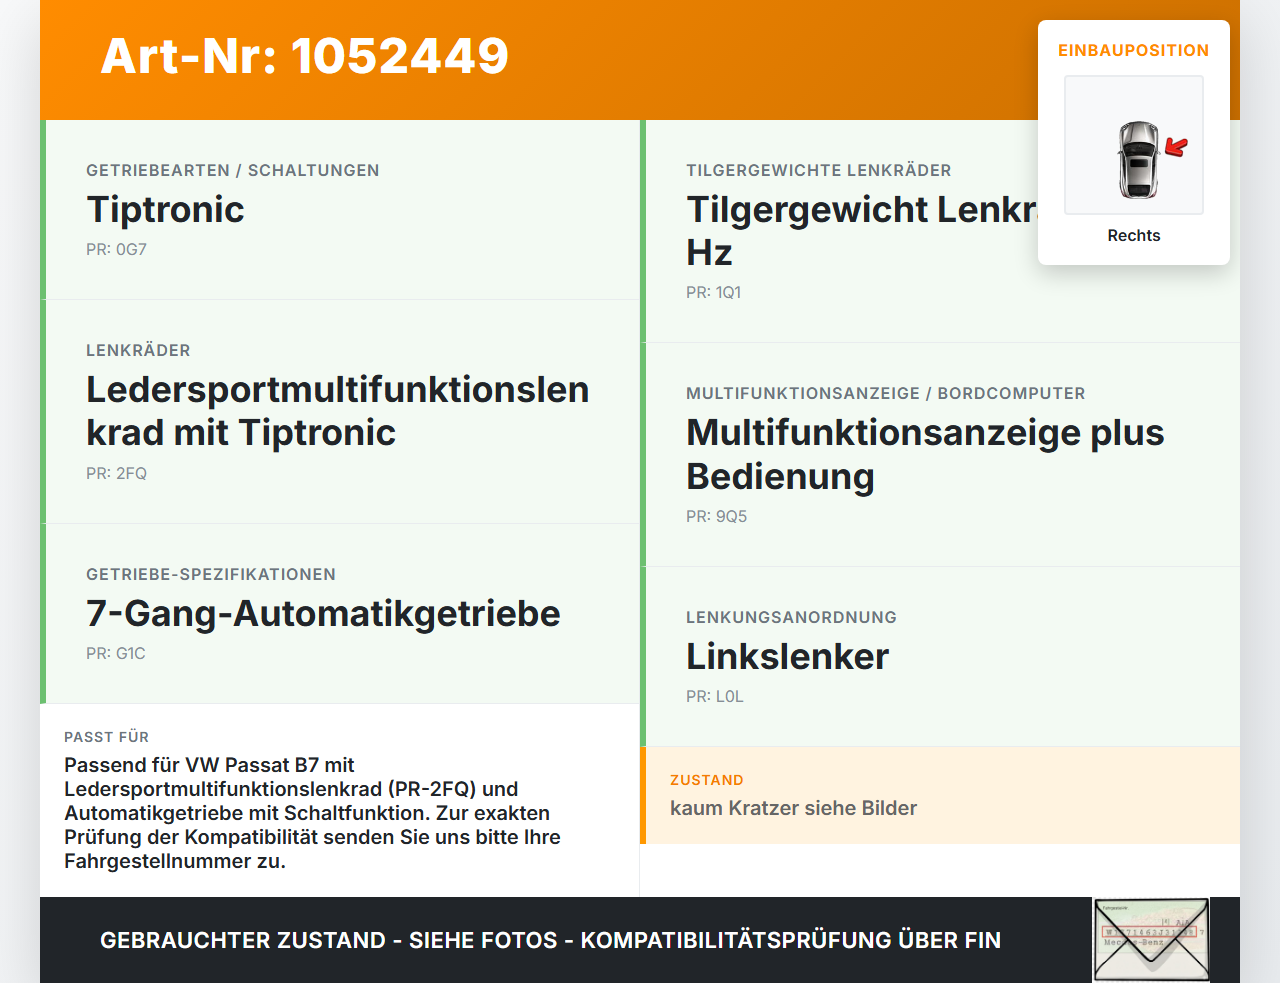Viewport: 1280px width, 983px height.
Task: Select the Art-Nr: 1052449 heading
Action: point(305,56)
